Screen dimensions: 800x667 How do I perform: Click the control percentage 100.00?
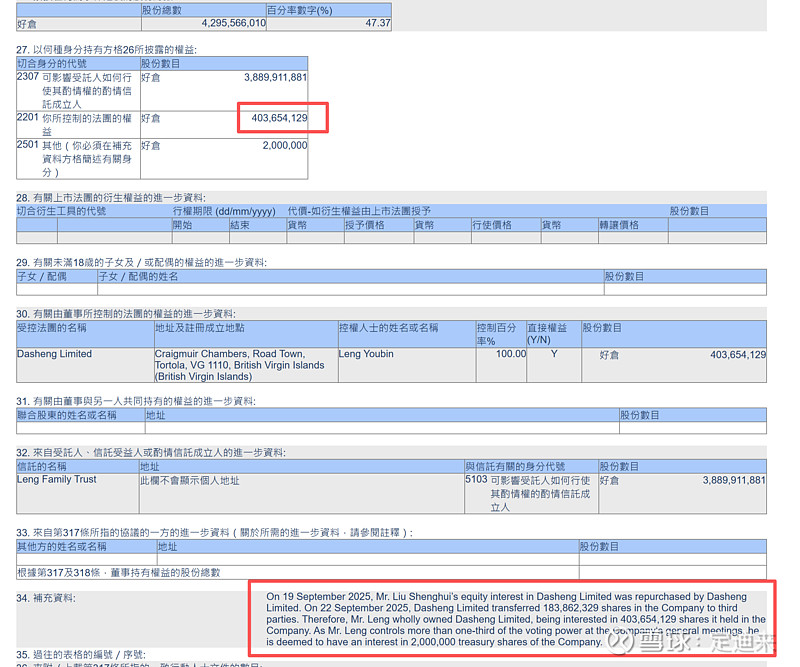coord(511,354)
